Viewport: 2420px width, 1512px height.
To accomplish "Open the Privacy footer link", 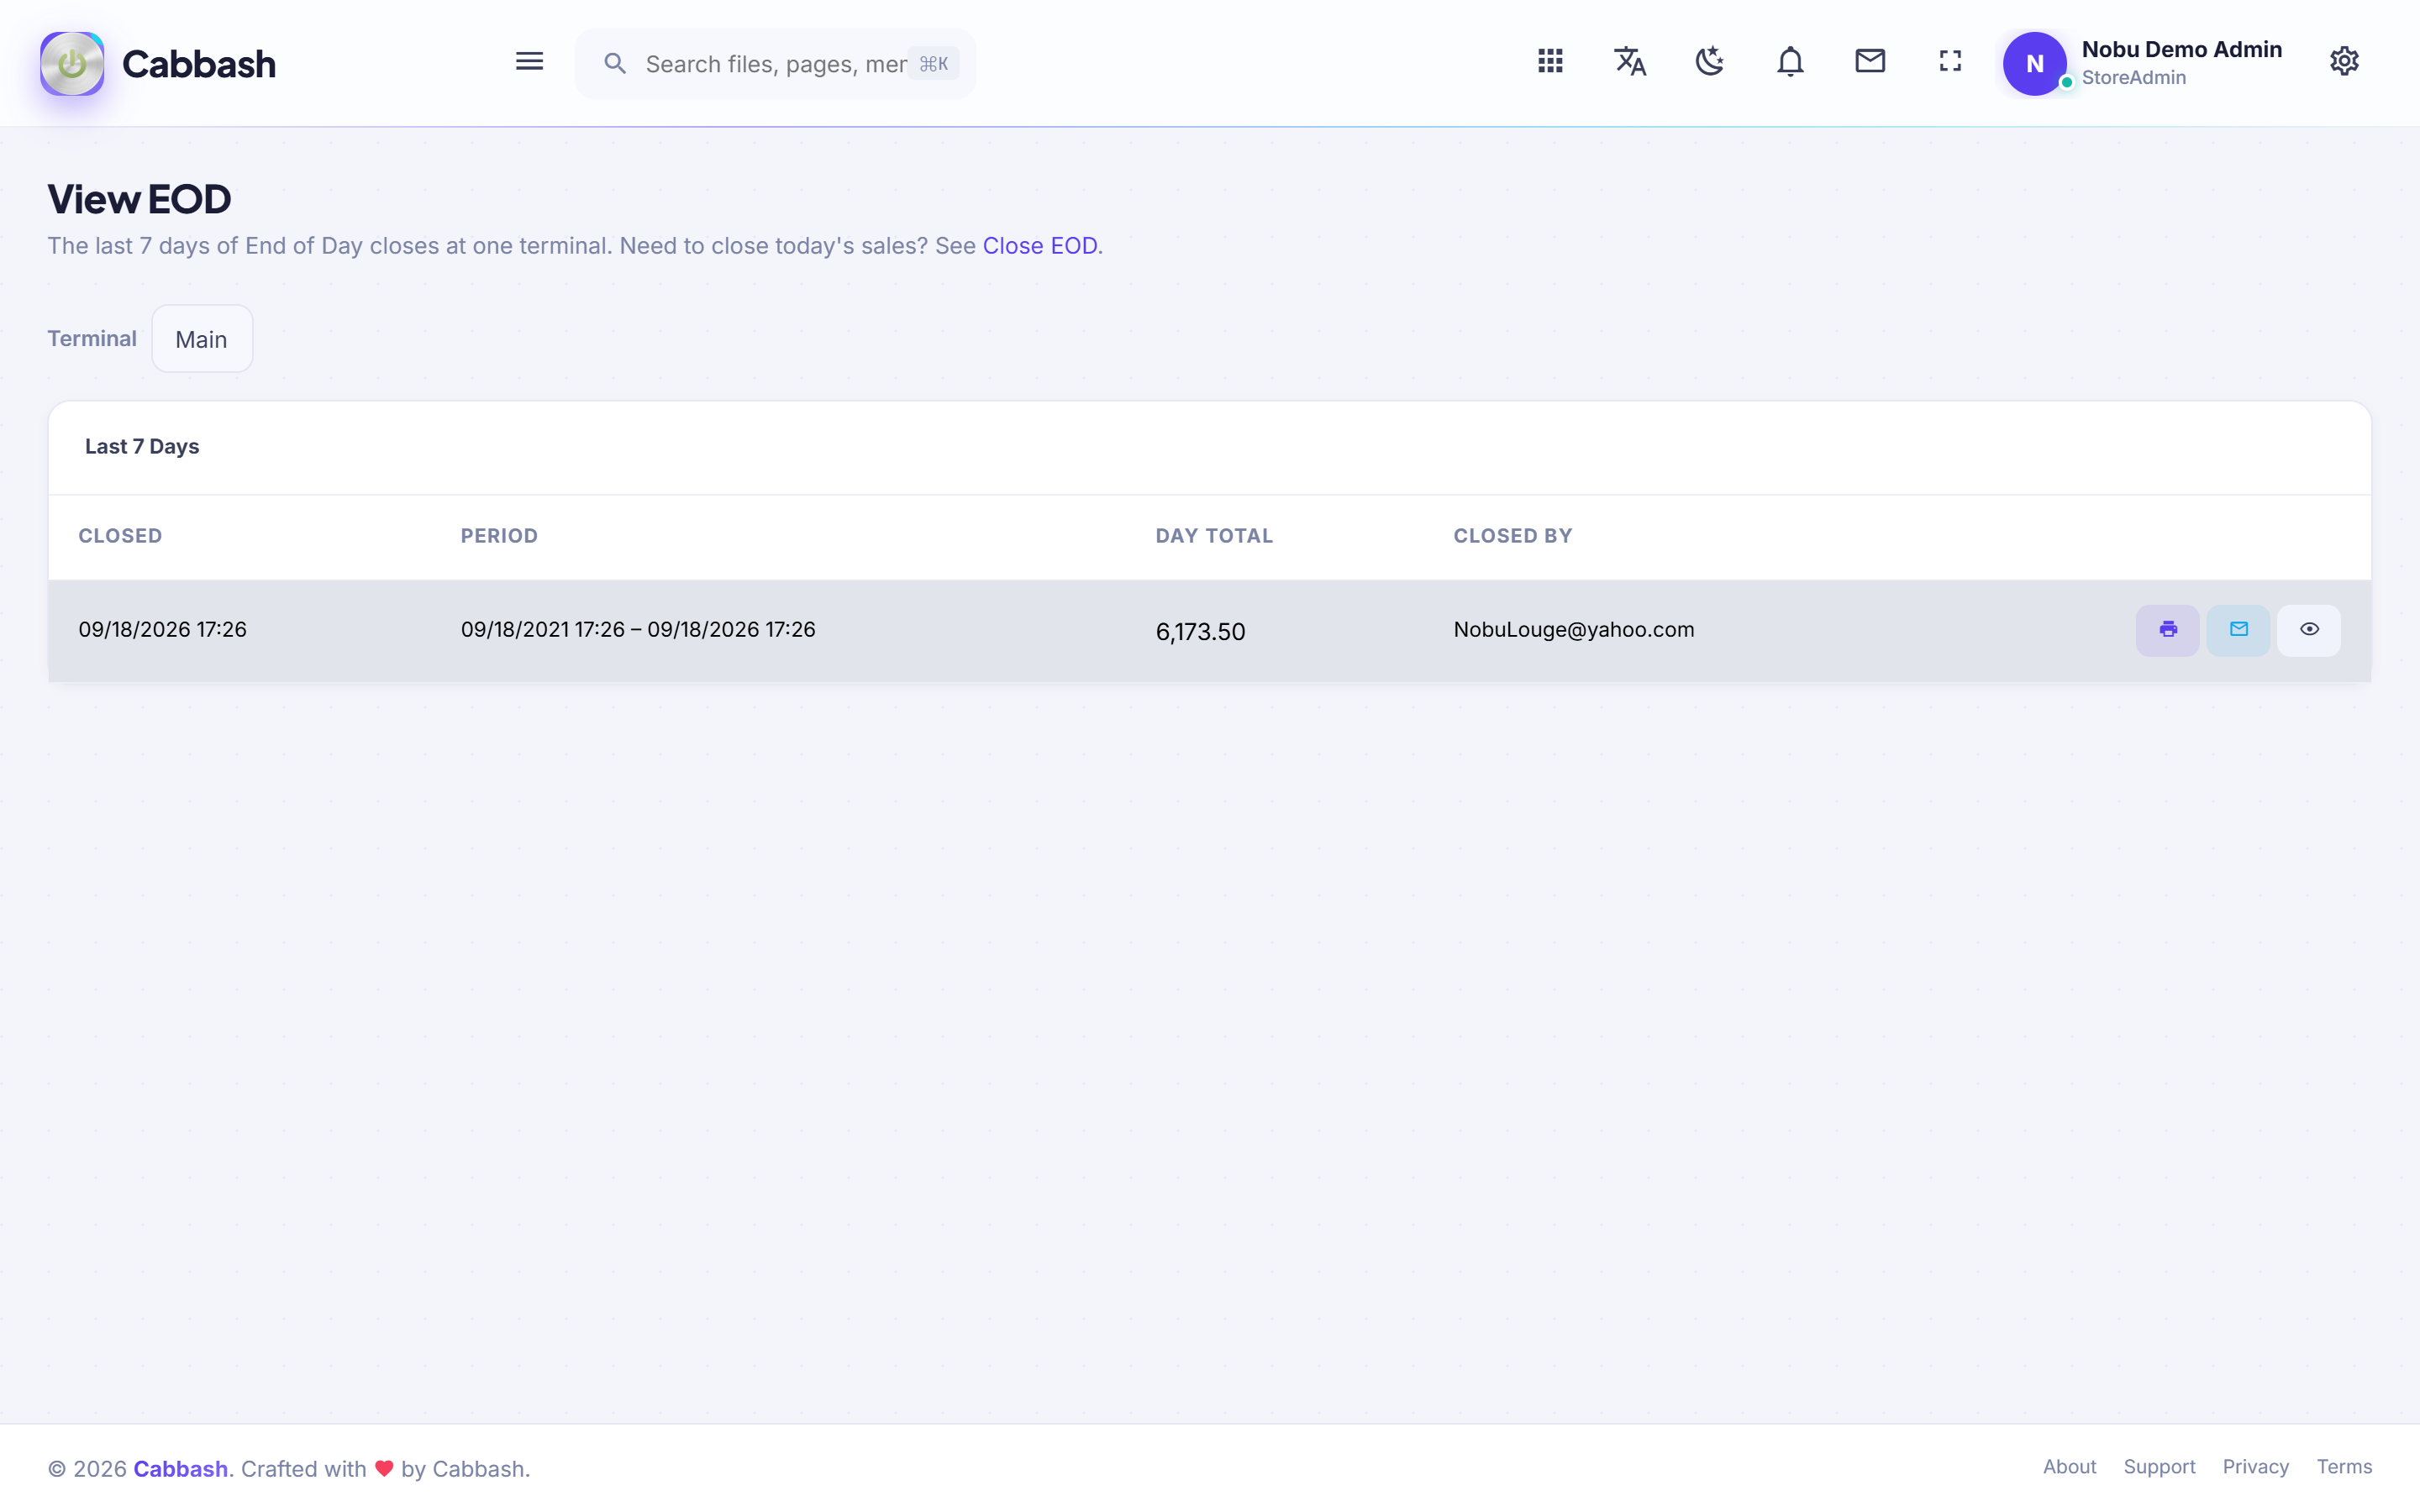I will coord(2255,1467).
